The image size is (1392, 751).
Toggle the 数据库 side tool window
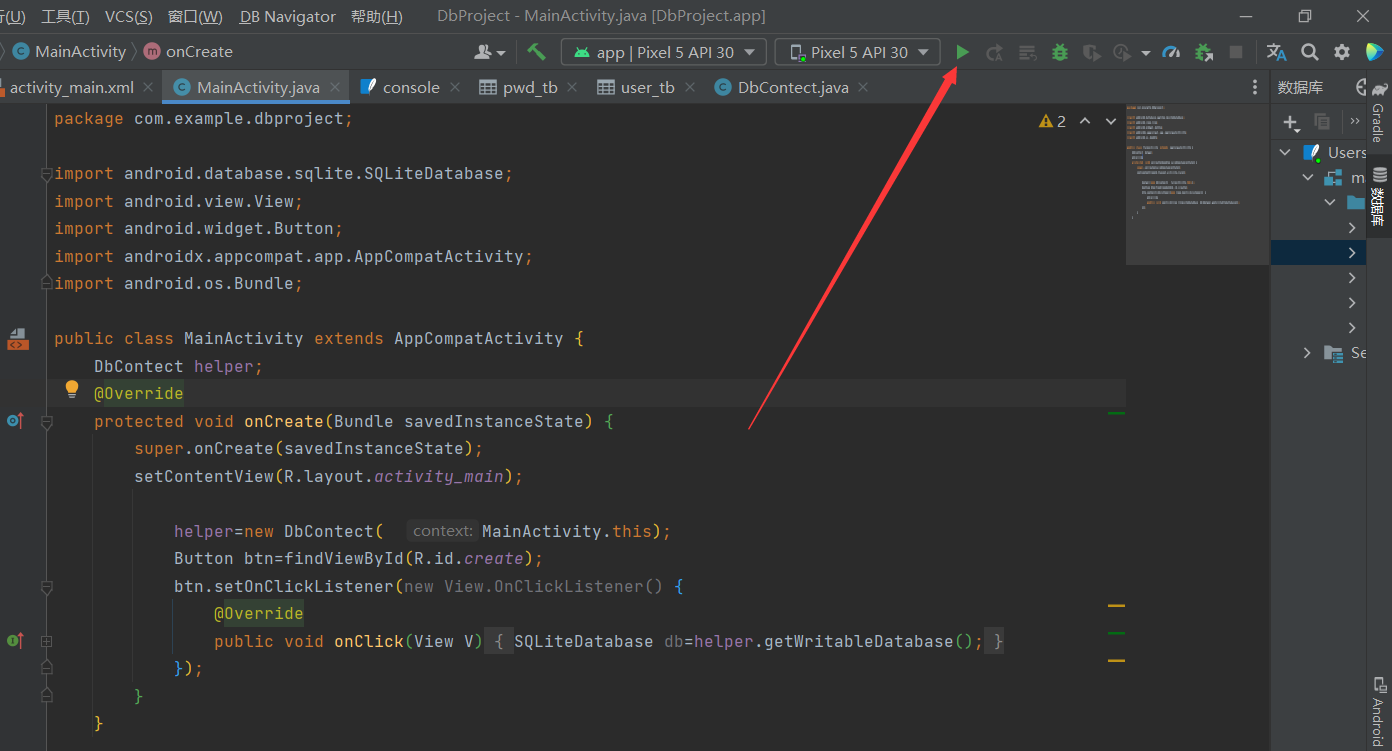coord(1379,197)
